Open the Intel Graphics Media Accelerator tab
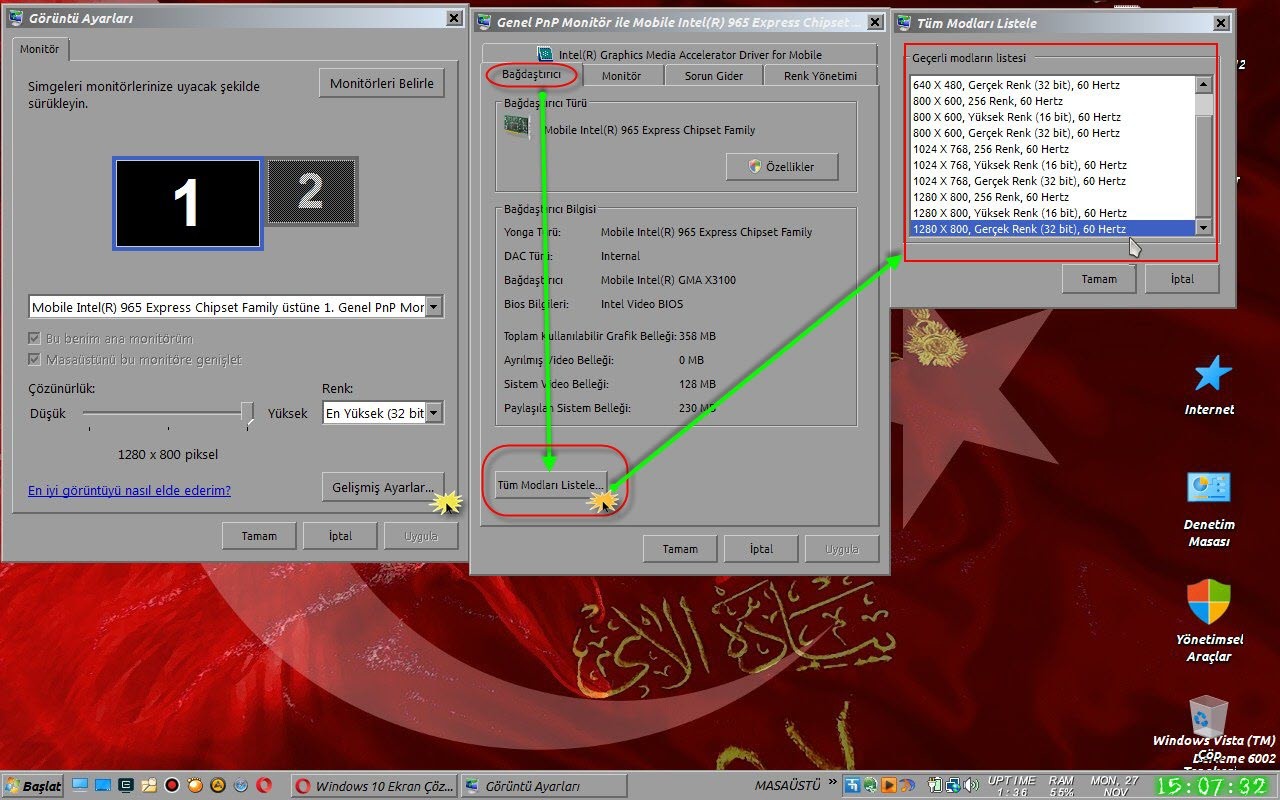 680,55
